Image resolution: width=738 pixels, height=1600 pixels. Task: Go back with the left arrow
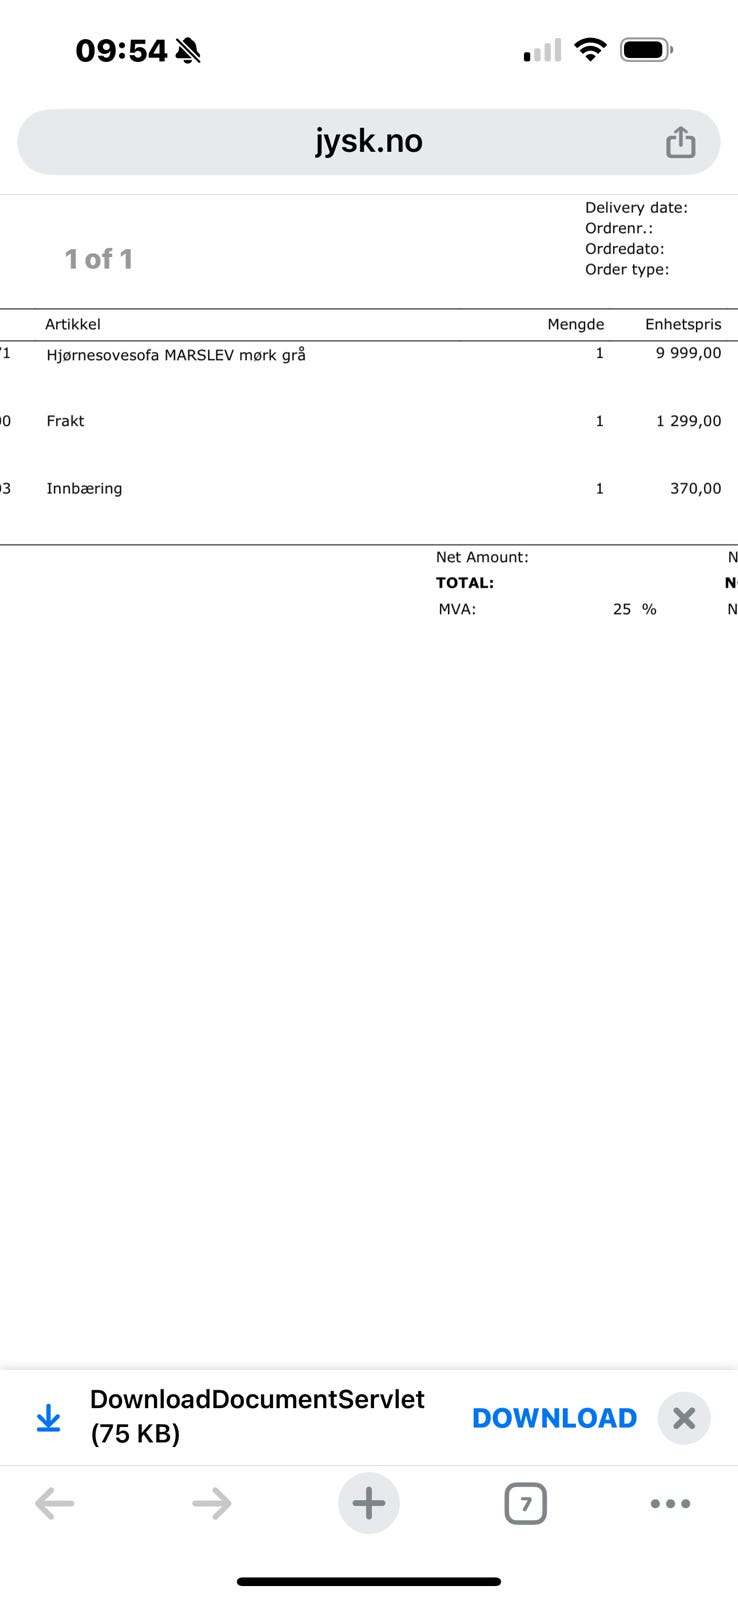[54, 1503]
